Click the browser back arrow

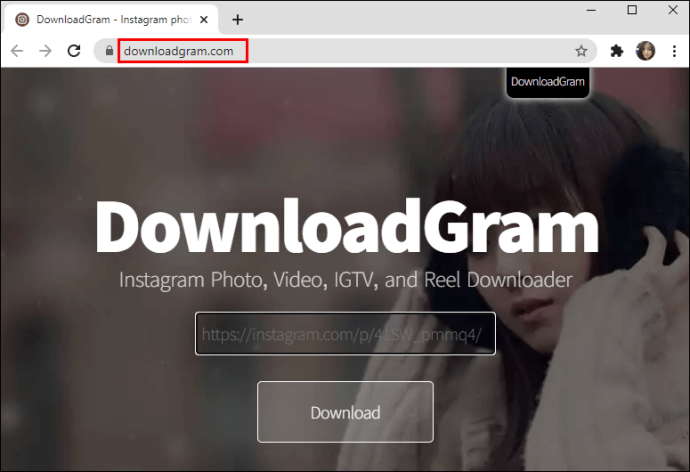[17, 51]
